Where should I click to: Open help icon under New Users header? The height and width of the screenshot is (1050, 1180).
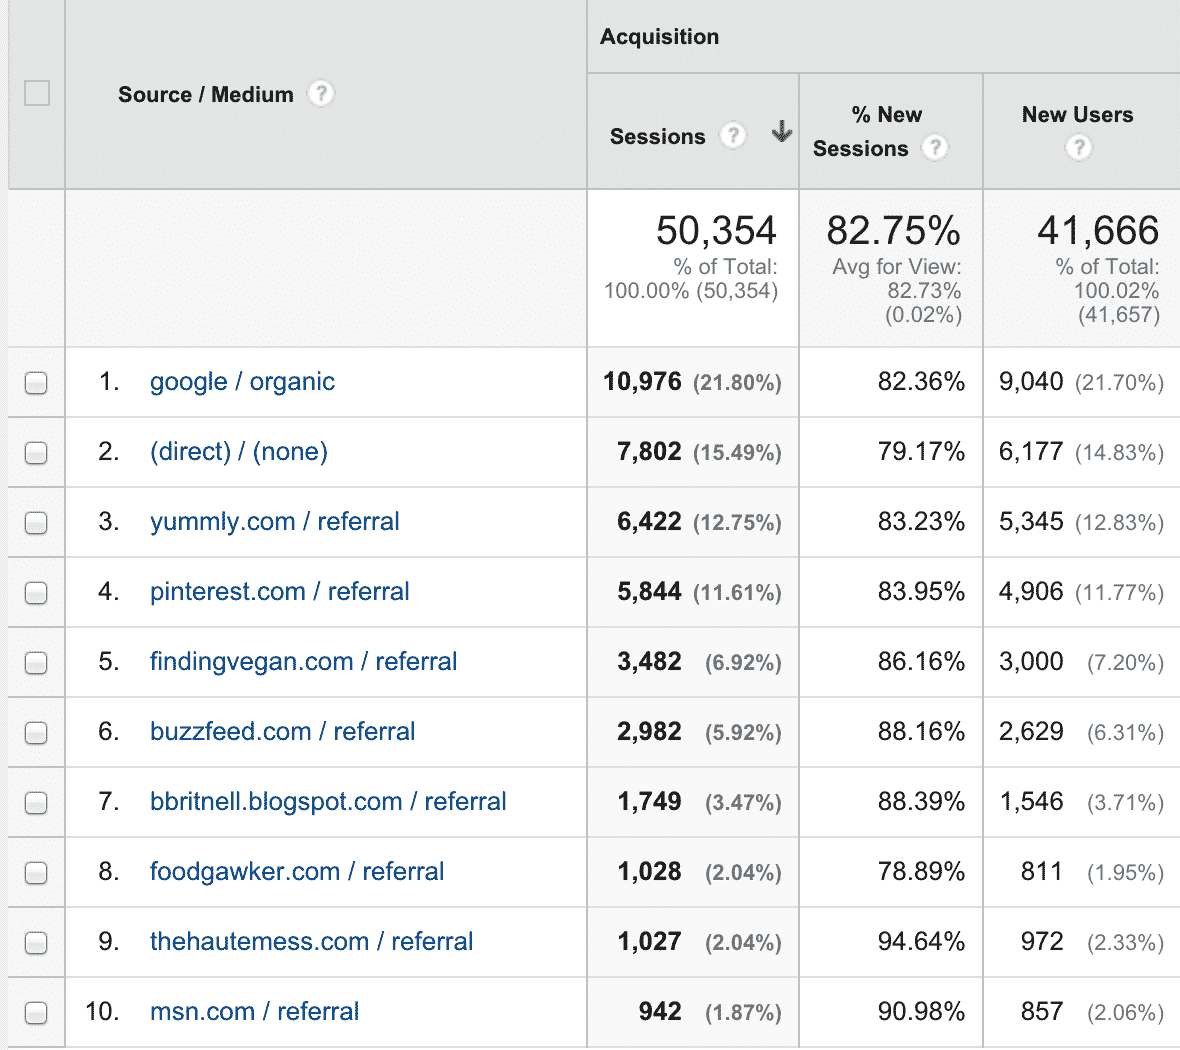click(x=1078, y=148)
